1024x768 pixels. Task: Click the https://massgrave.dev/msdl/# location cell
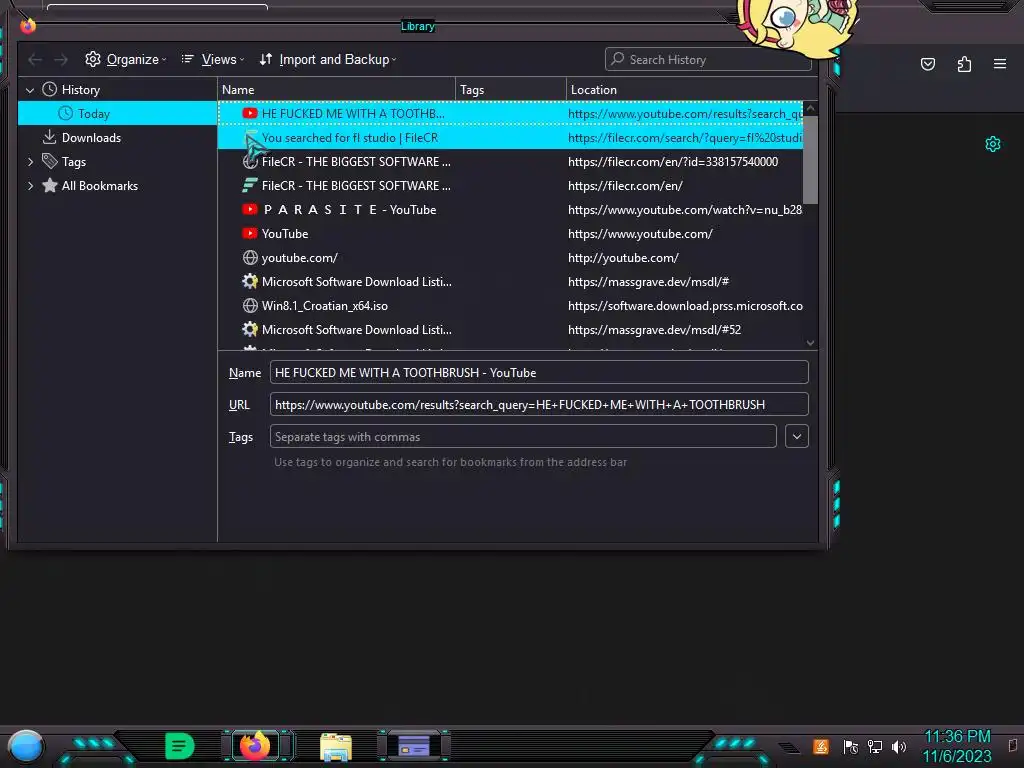pyautogui.click(x=648, y=282)
